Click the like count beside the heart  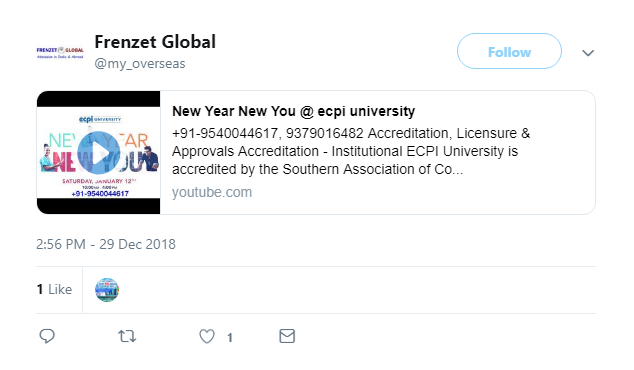tap(230, 337)
